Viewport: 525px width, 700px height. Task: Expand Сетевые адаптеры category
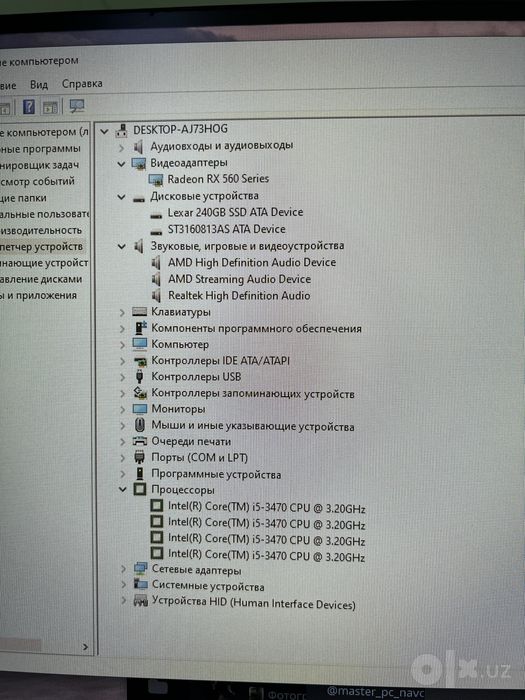click(123, 569)
